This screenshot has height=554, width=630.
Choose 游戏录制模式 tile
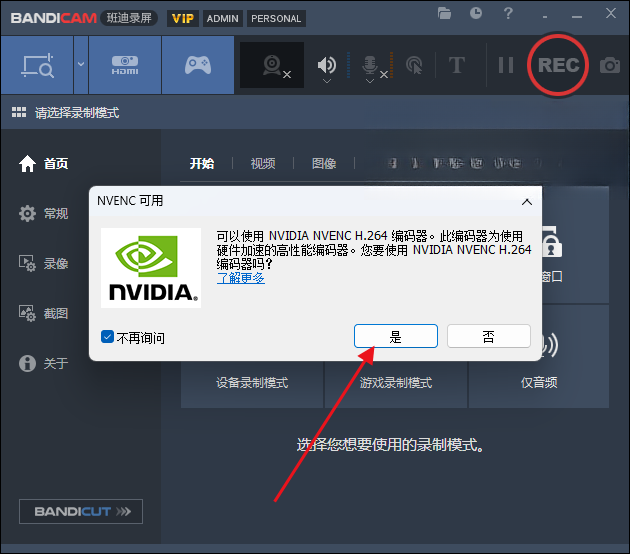pos(396,383)
